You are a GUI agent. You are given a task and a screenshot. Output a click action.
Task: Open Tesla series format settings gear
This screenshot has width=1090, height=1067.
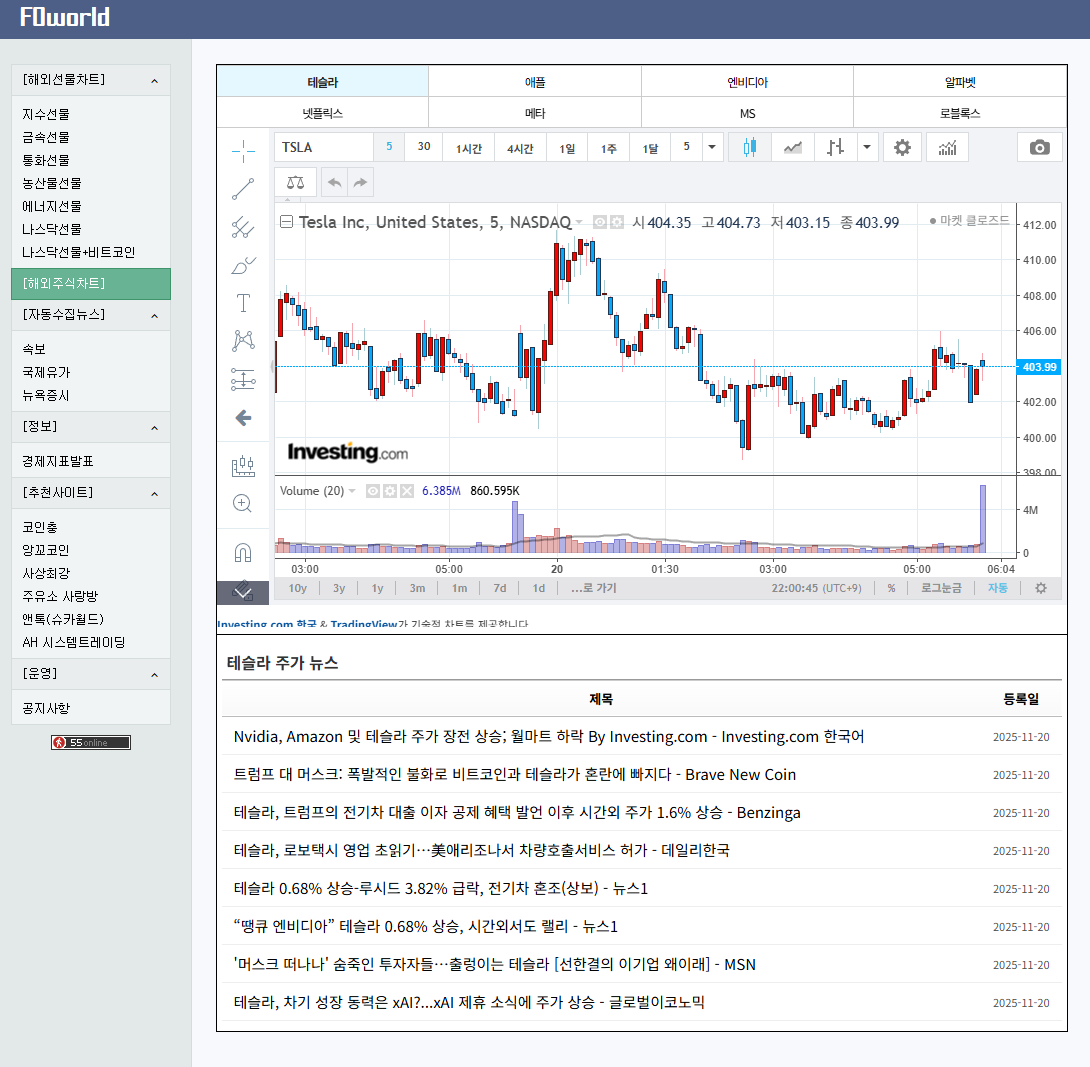pos(617,222)
